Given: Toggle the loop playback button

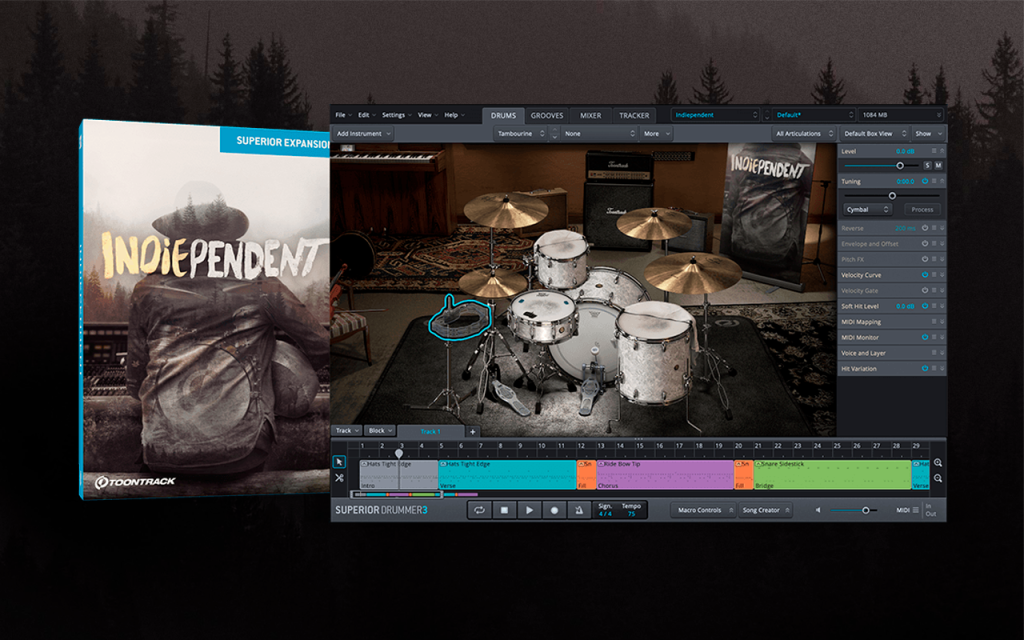Looking at the screenshot, I should (x=479, y=510).
